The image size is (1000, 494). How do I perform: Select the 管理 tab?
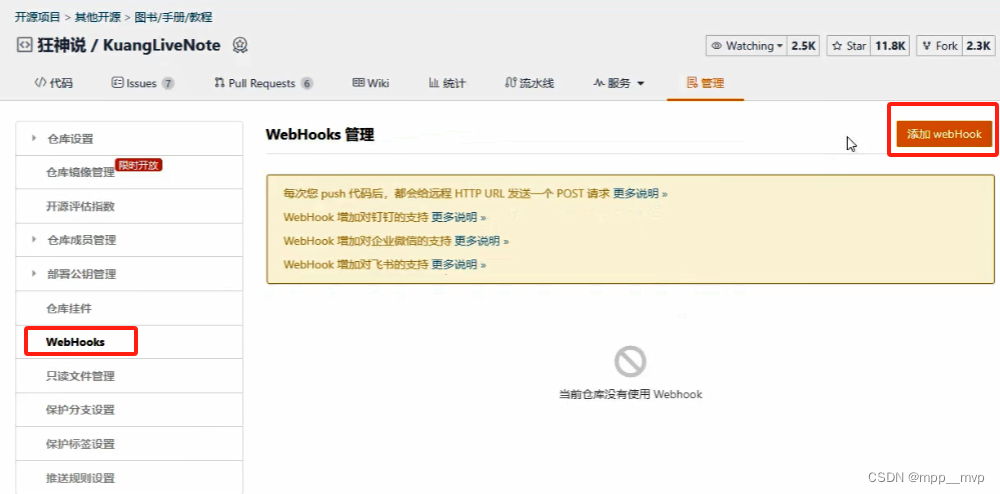tap(705, 83)
